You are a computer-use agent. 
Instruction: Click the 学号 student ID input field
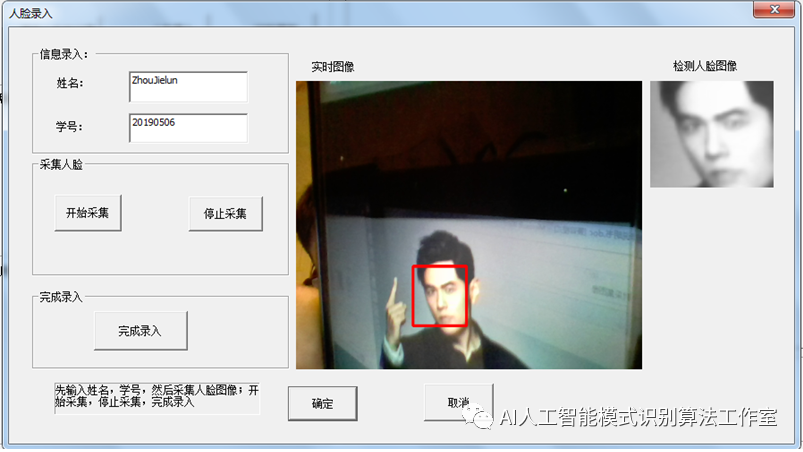(x=188, y=128)
